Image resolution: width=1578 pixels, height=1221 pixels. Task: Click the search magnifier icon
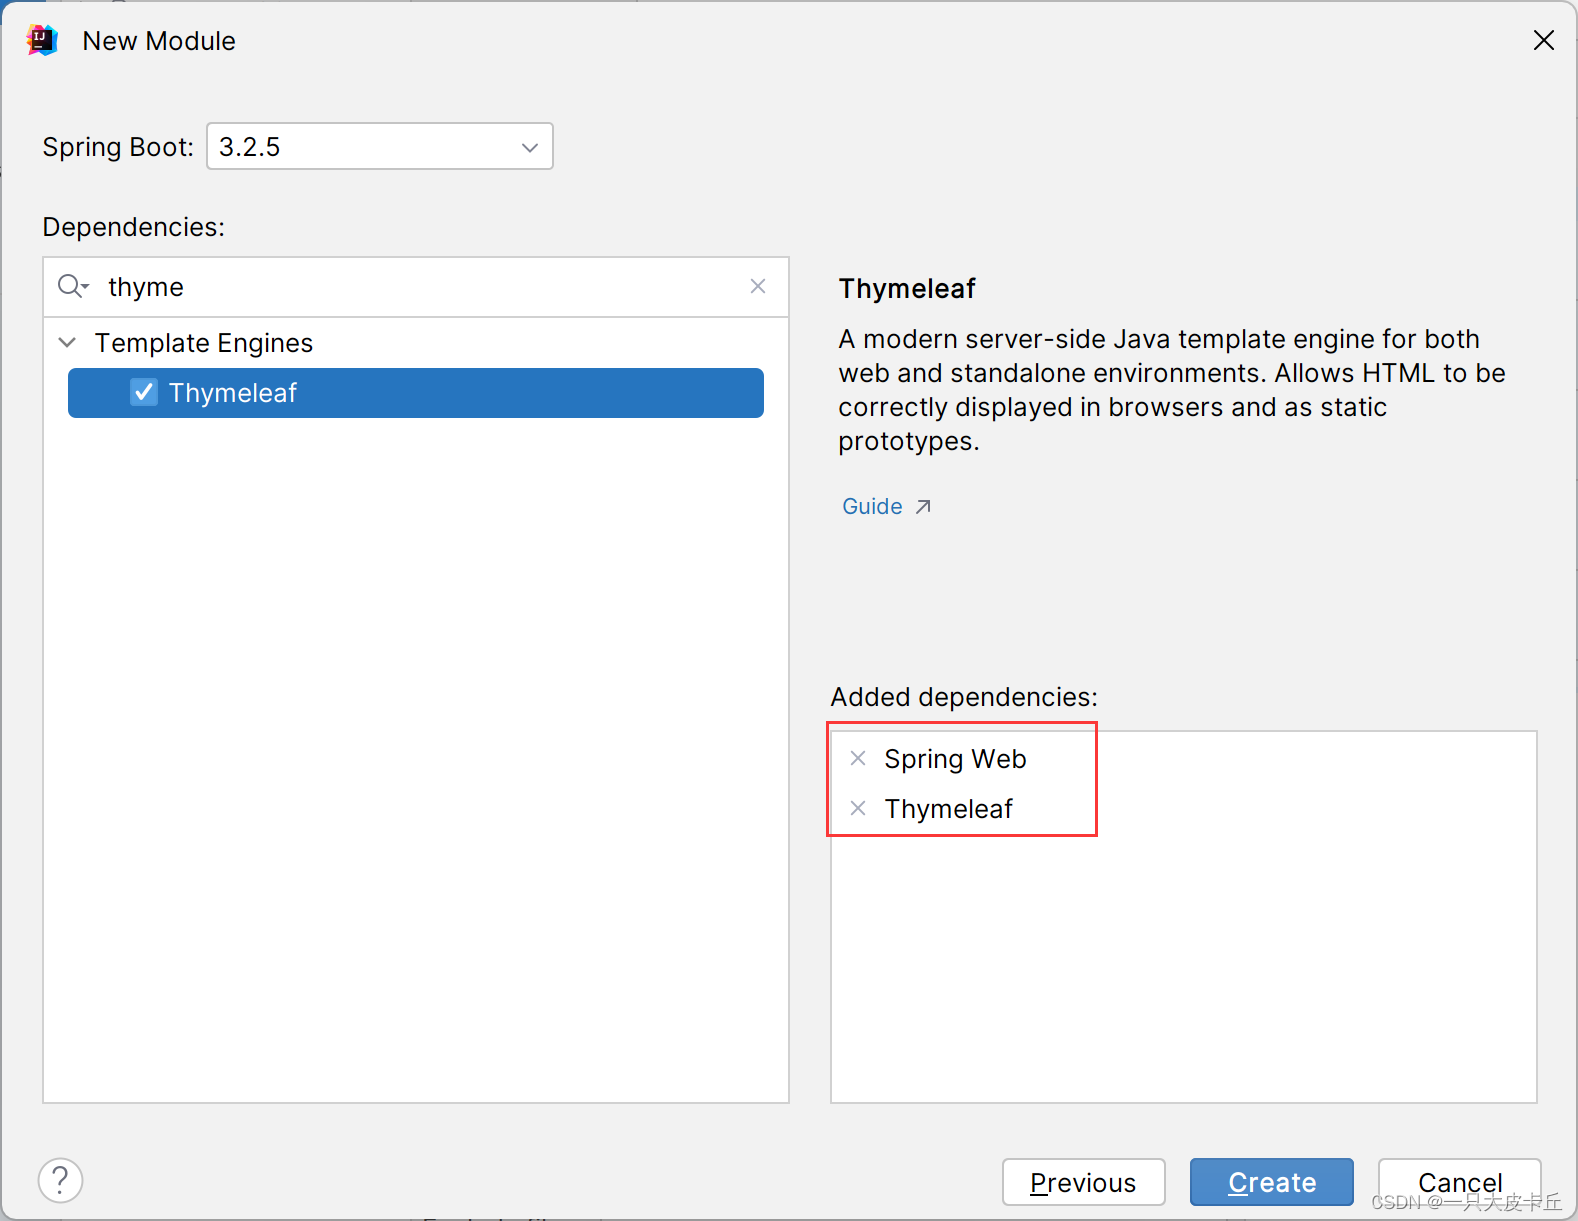tap(72, 287)
